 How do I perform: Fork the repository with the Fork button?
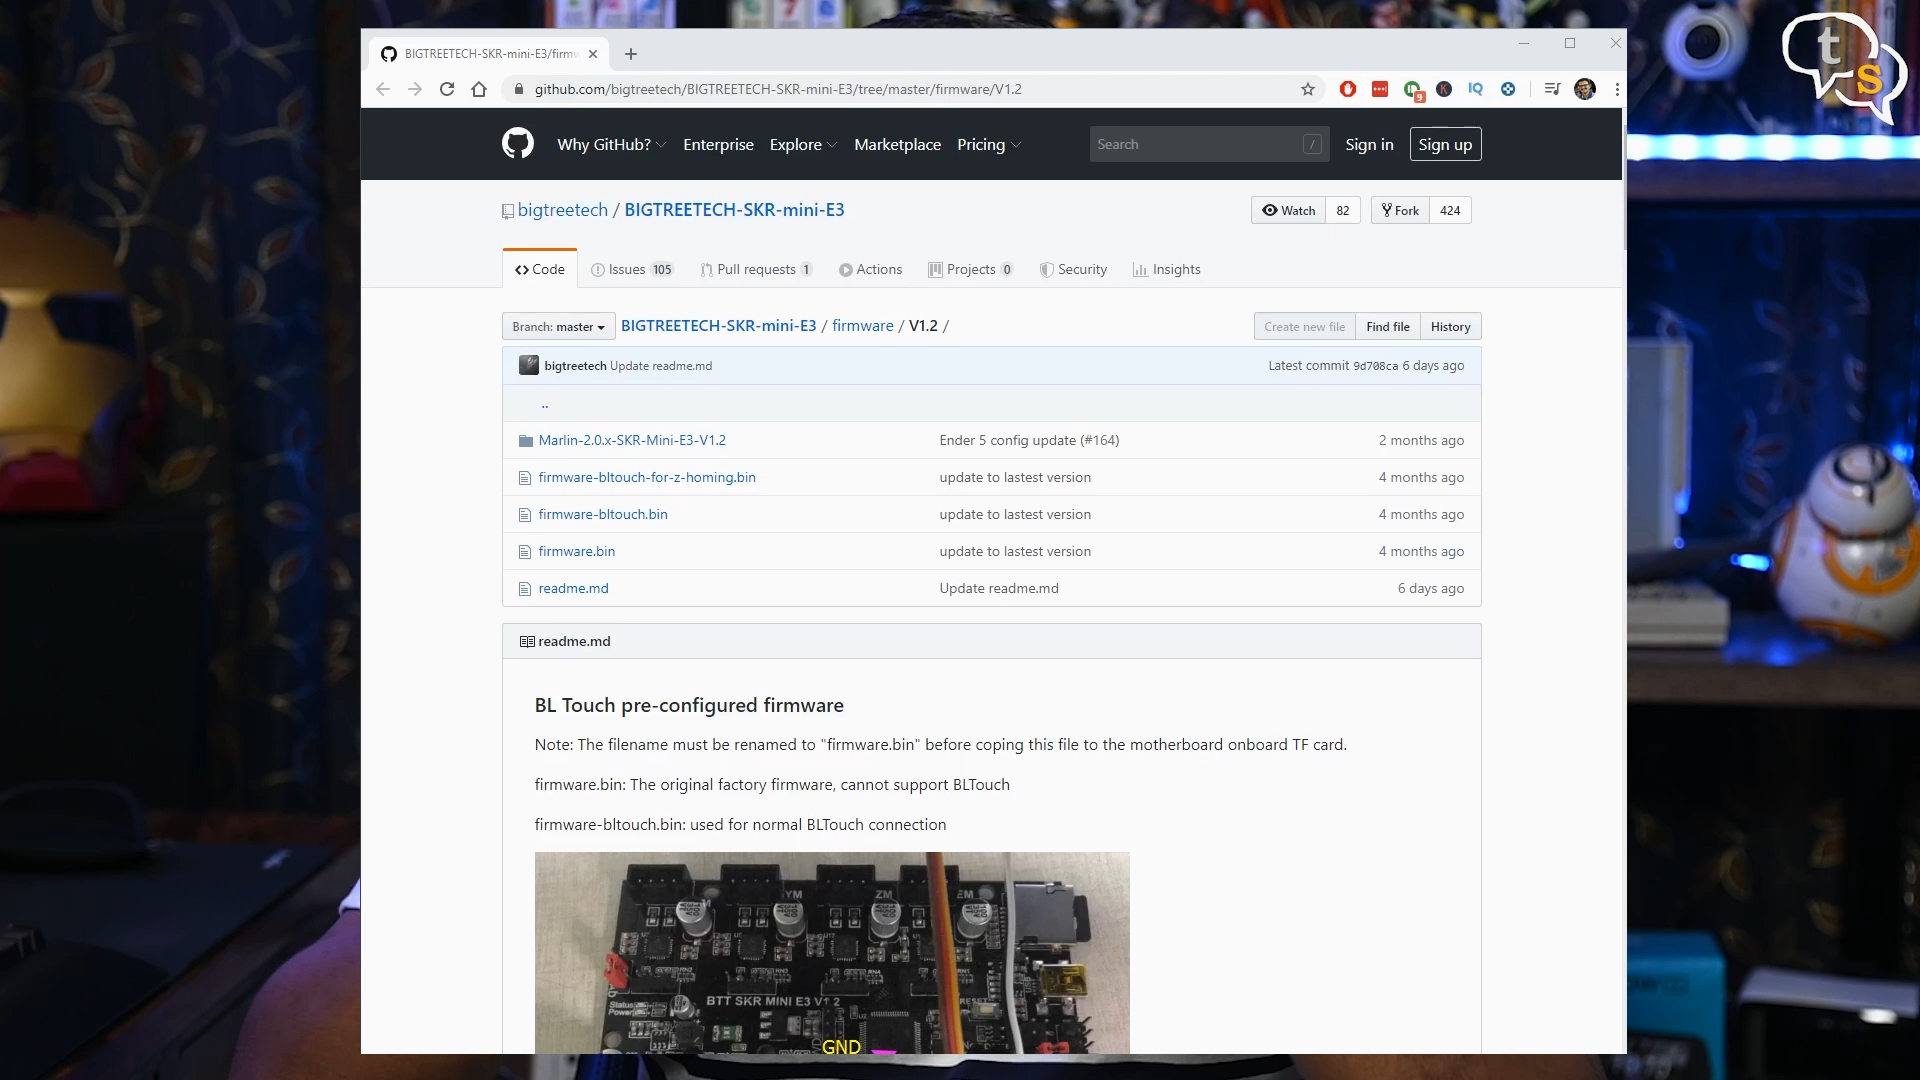[1400, 210]
